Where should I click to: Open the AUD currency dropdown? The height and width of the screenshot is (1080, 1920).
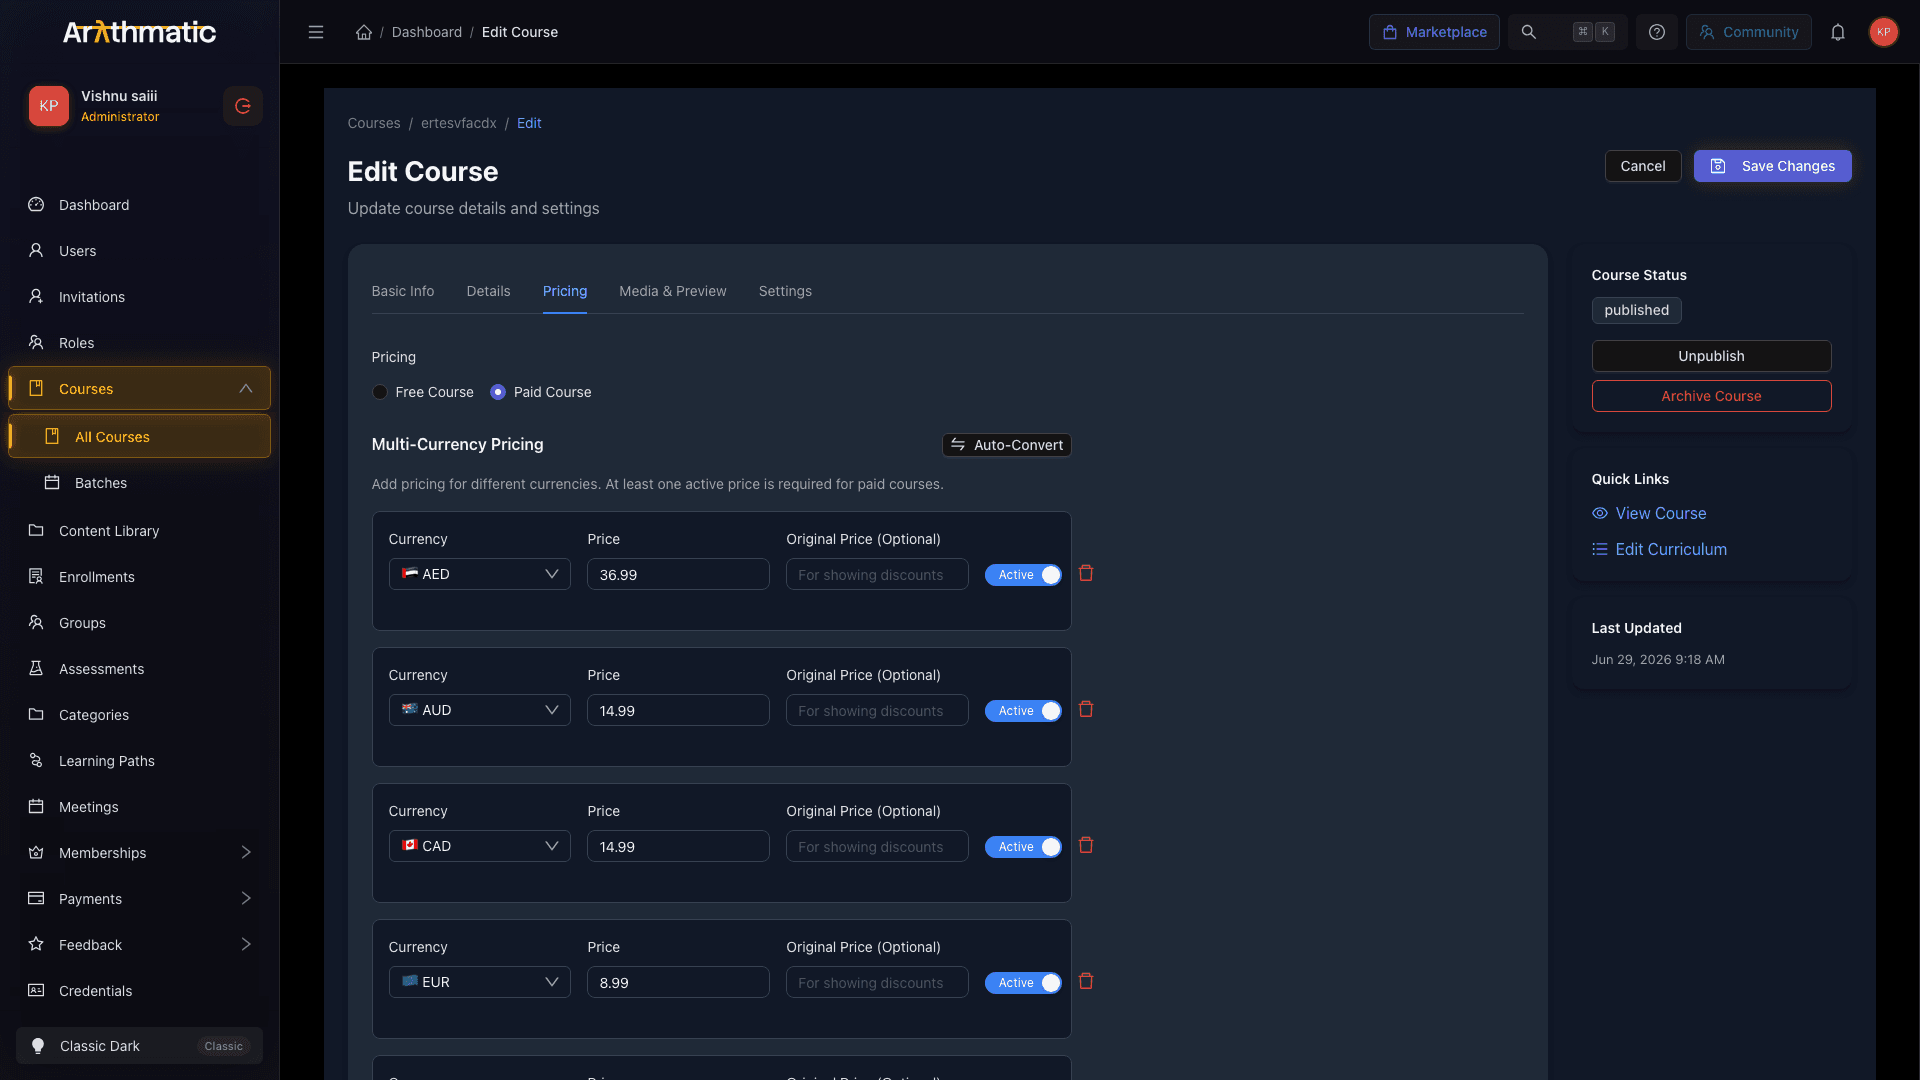point(479,710)
